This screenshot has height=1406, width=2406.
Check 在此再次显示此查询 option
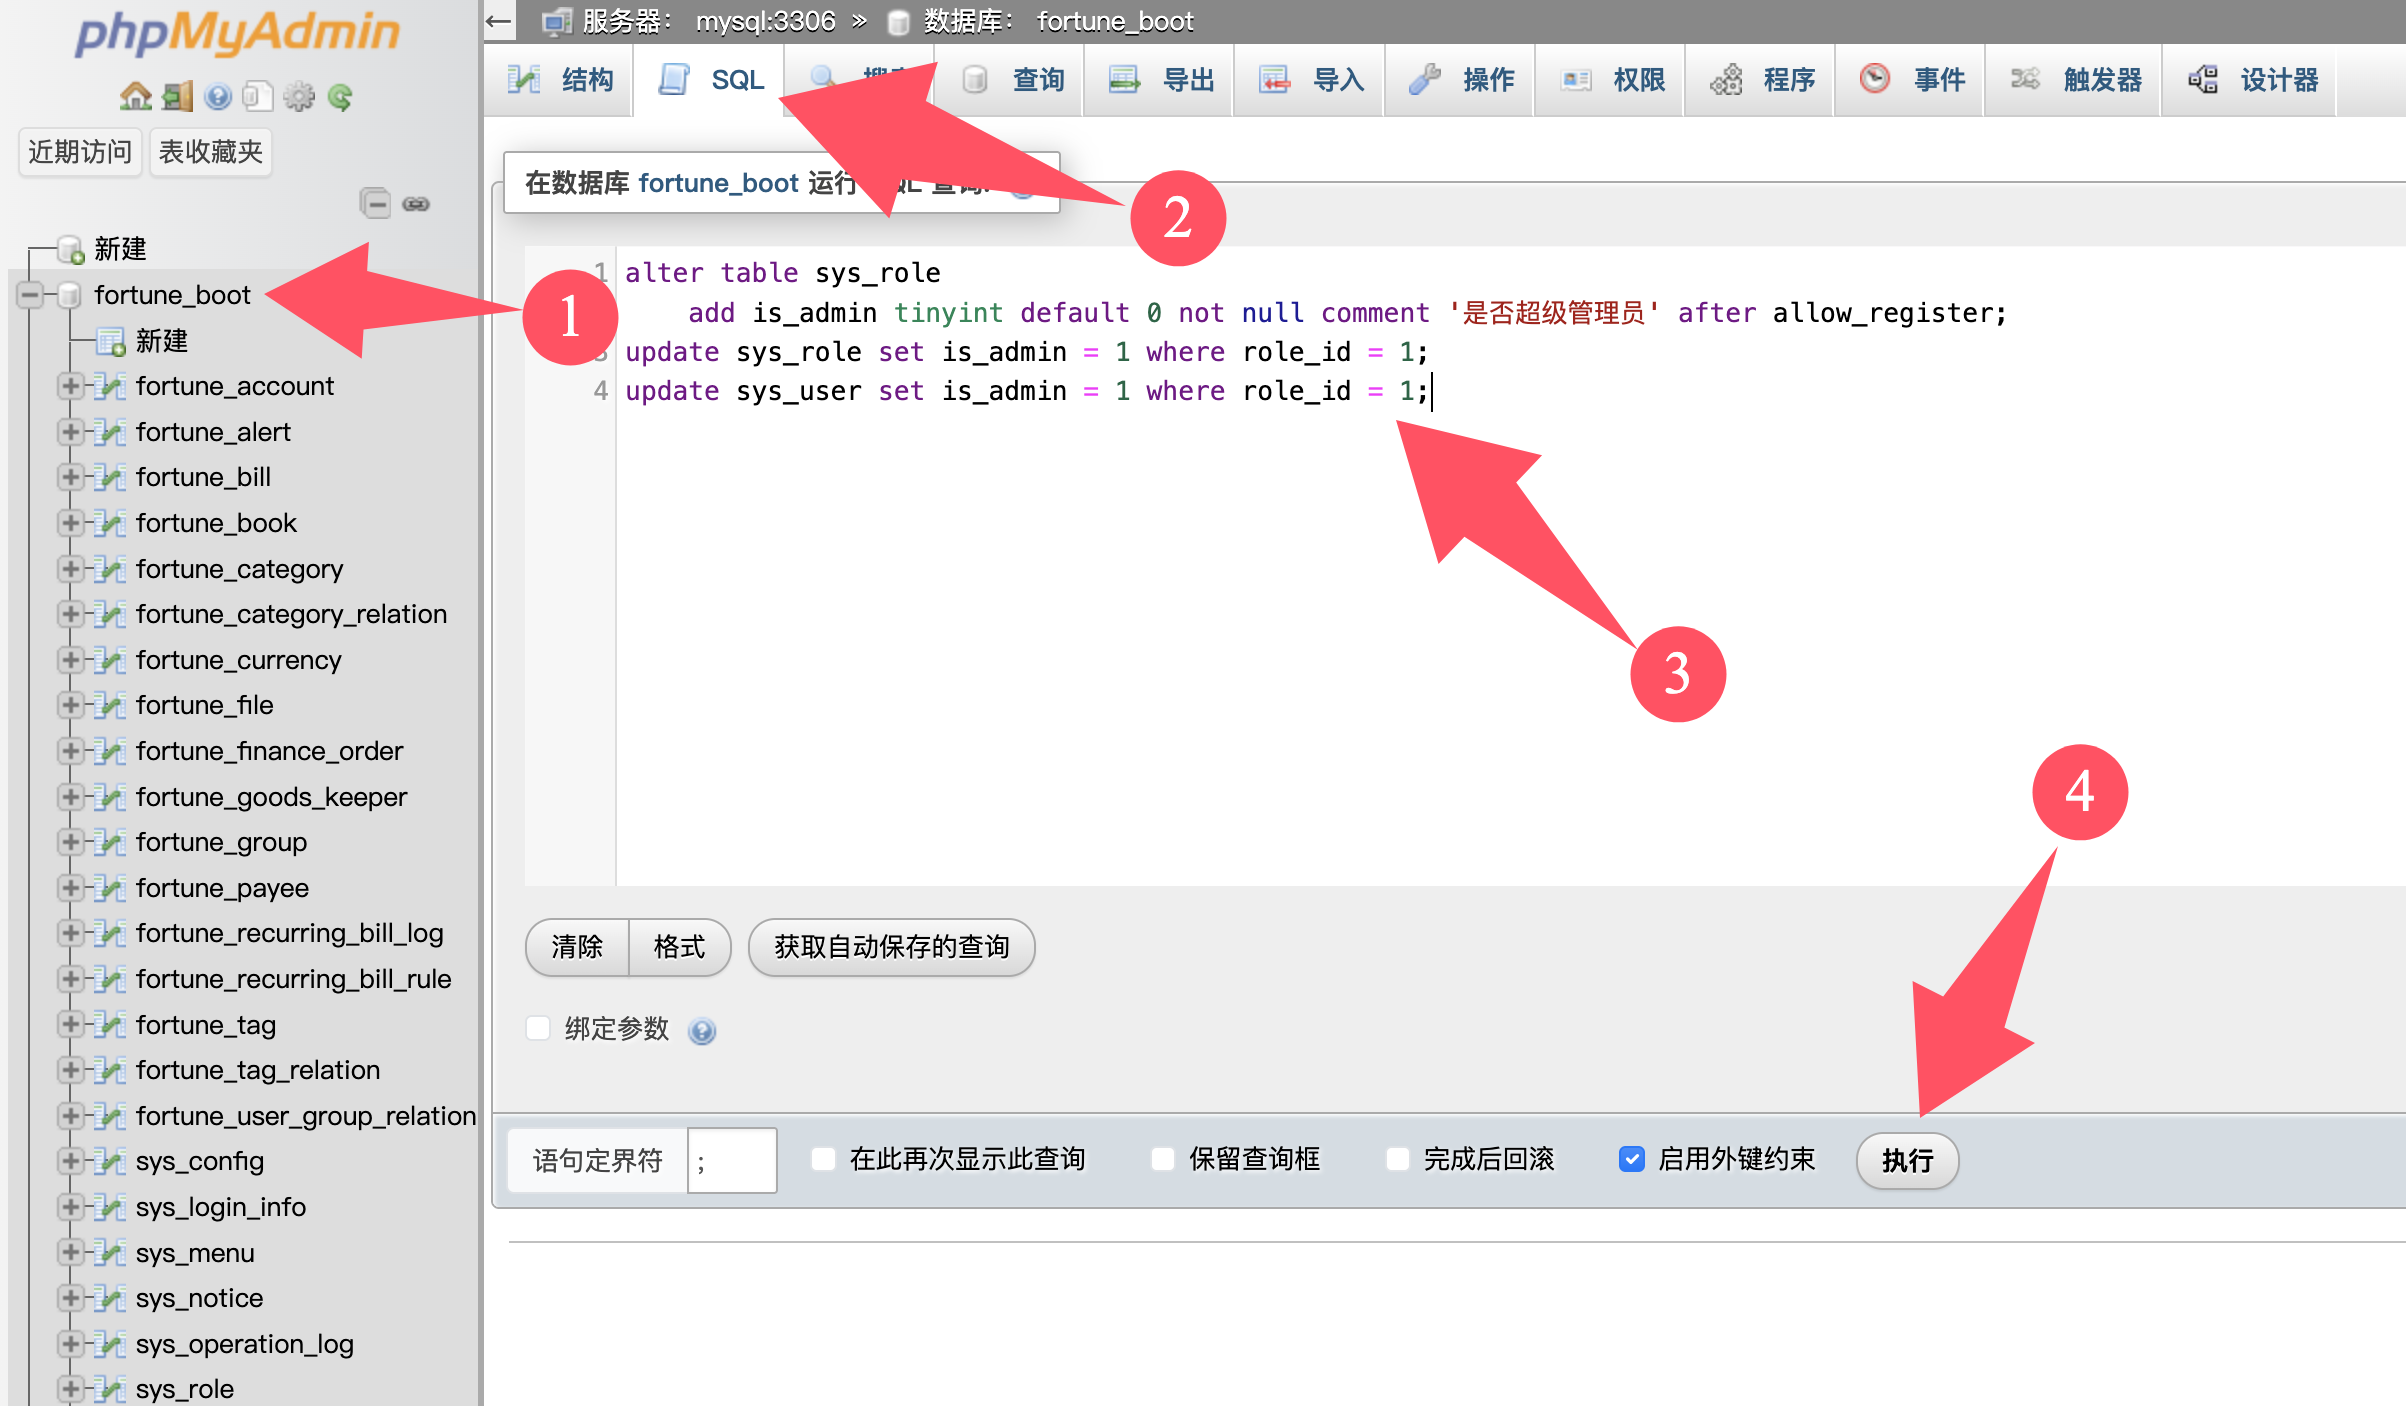pos(823,1159)
